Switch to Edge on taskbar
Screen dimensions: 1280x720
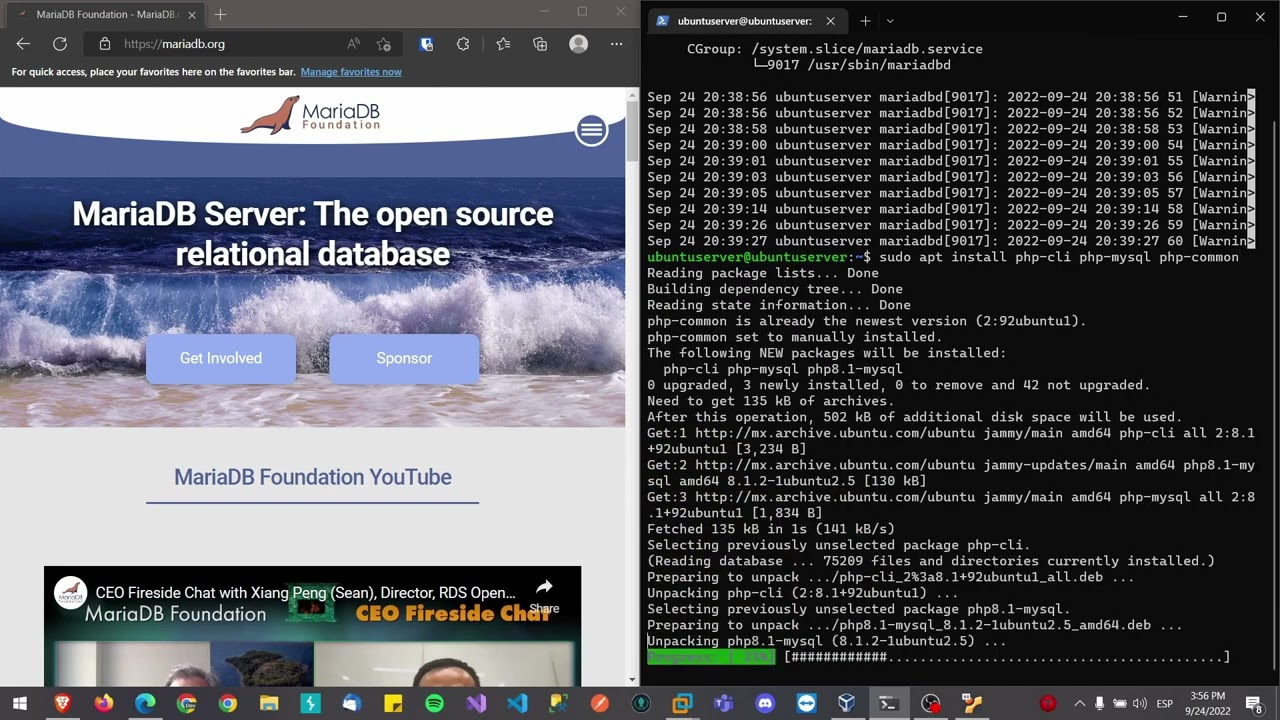[x=145, y=704]
